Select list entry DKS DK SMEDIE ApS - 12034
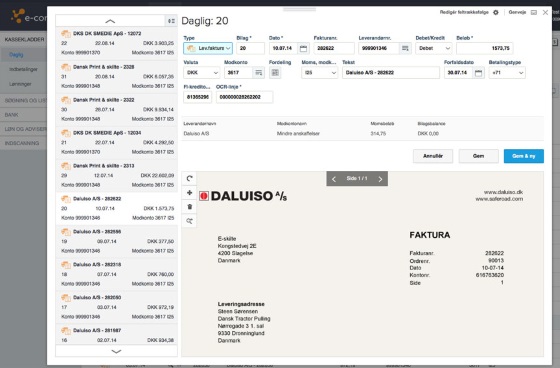 click(x=116, y=142)
